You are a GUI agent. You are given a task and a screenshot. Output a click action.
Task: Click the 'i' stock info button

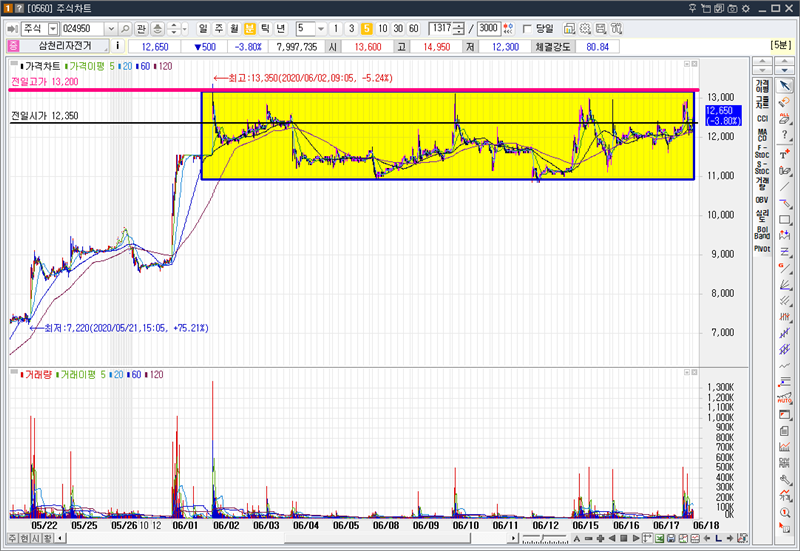pos(117,46)
